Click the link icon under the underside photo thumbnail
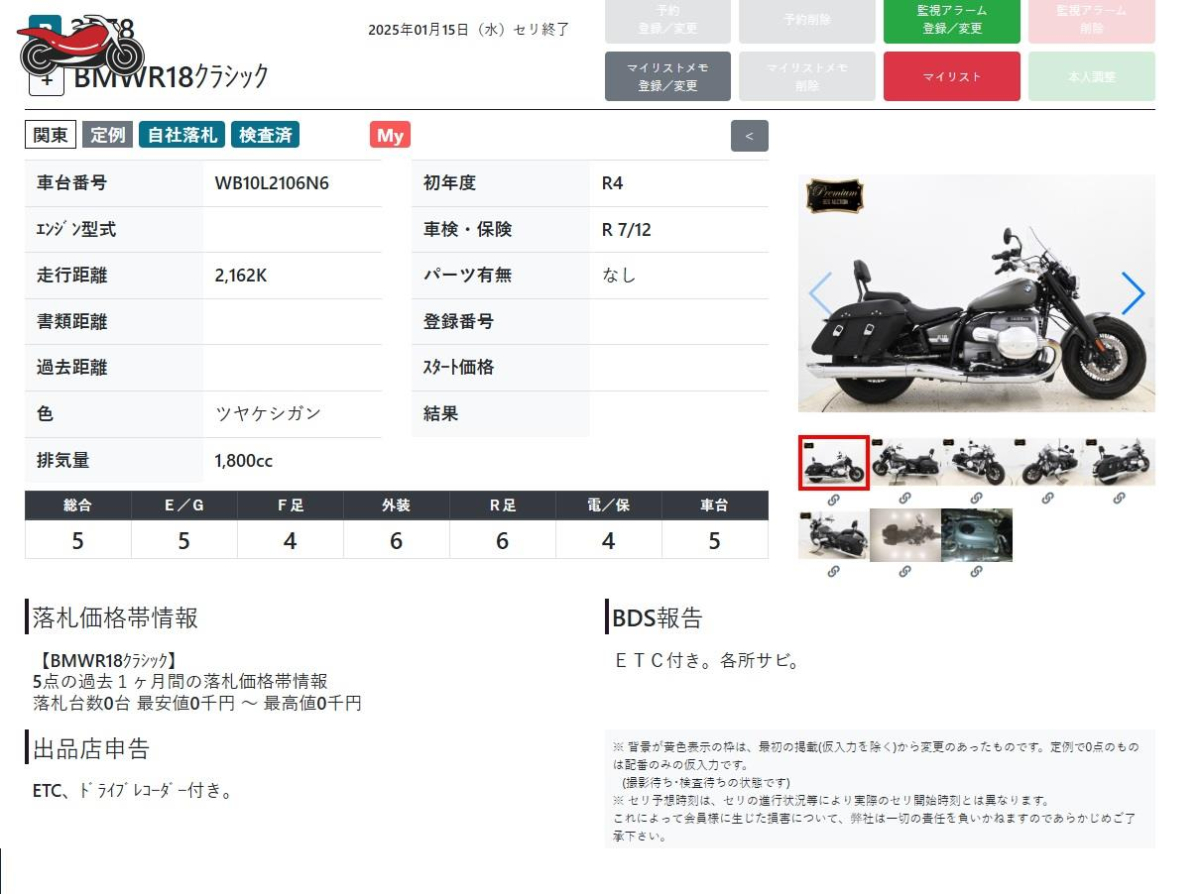 905,572
